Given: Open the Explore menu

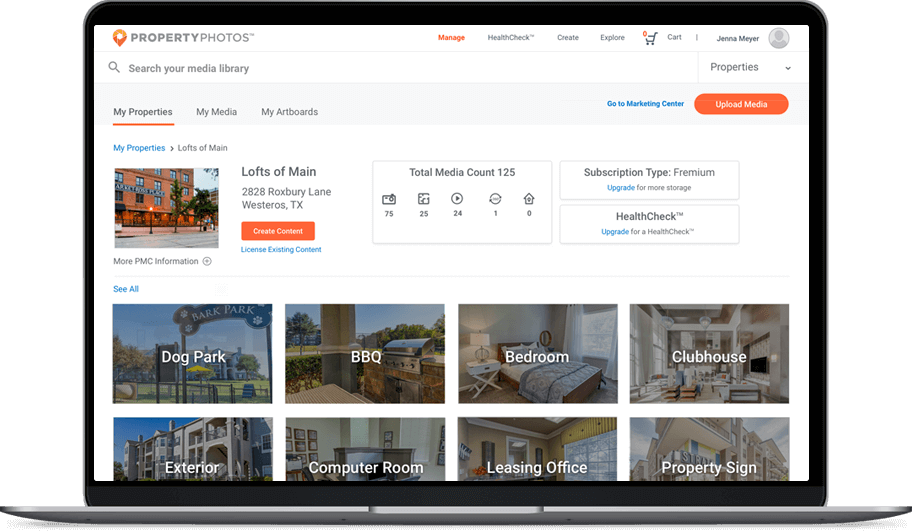Looking at the screenshot, I should [612, 38].
